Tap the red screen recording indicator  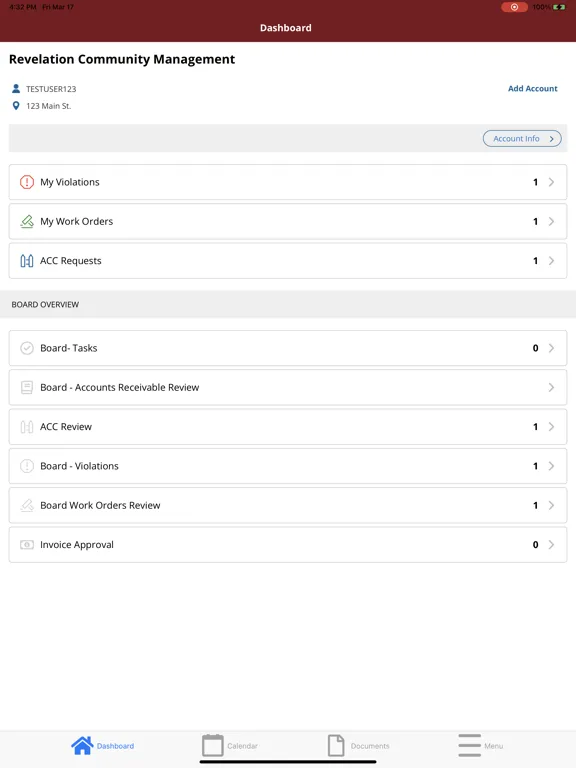coord(514,7)
